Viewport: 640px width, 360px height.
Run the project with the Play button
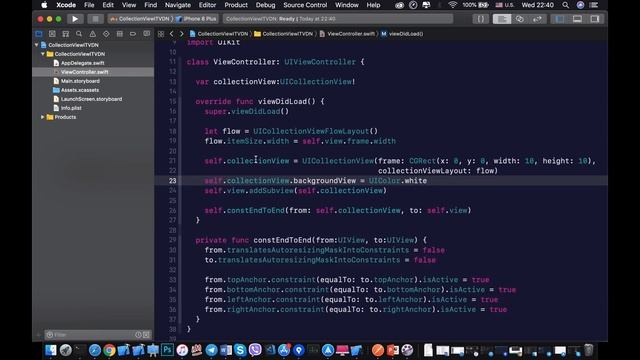pos(75,19)
